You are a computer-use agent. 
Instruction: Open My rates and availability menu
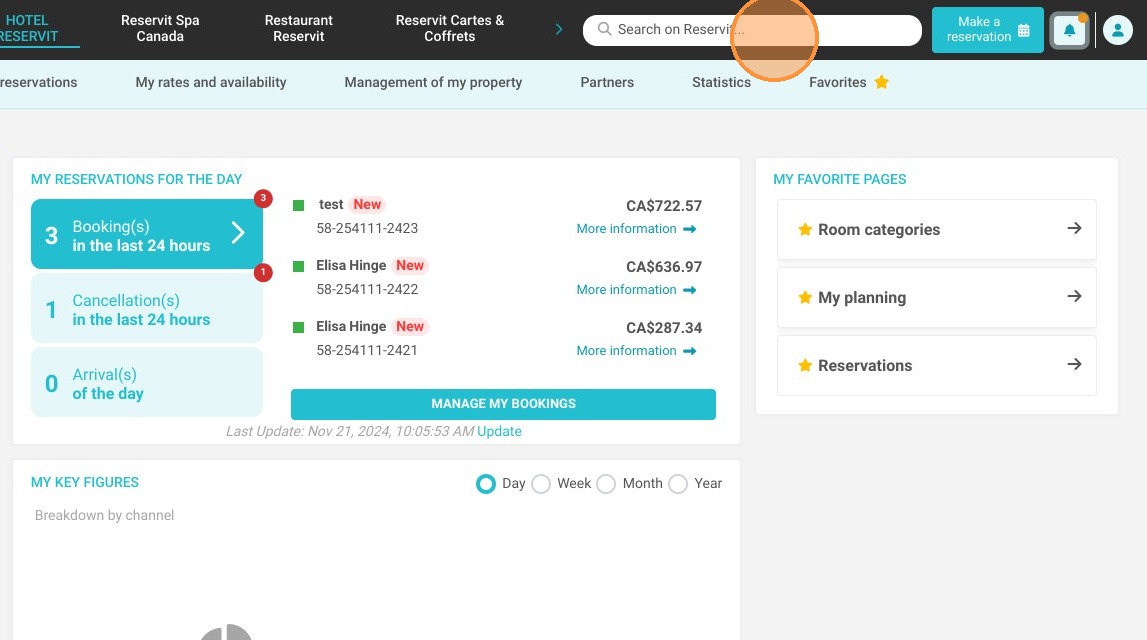point(211,83)
